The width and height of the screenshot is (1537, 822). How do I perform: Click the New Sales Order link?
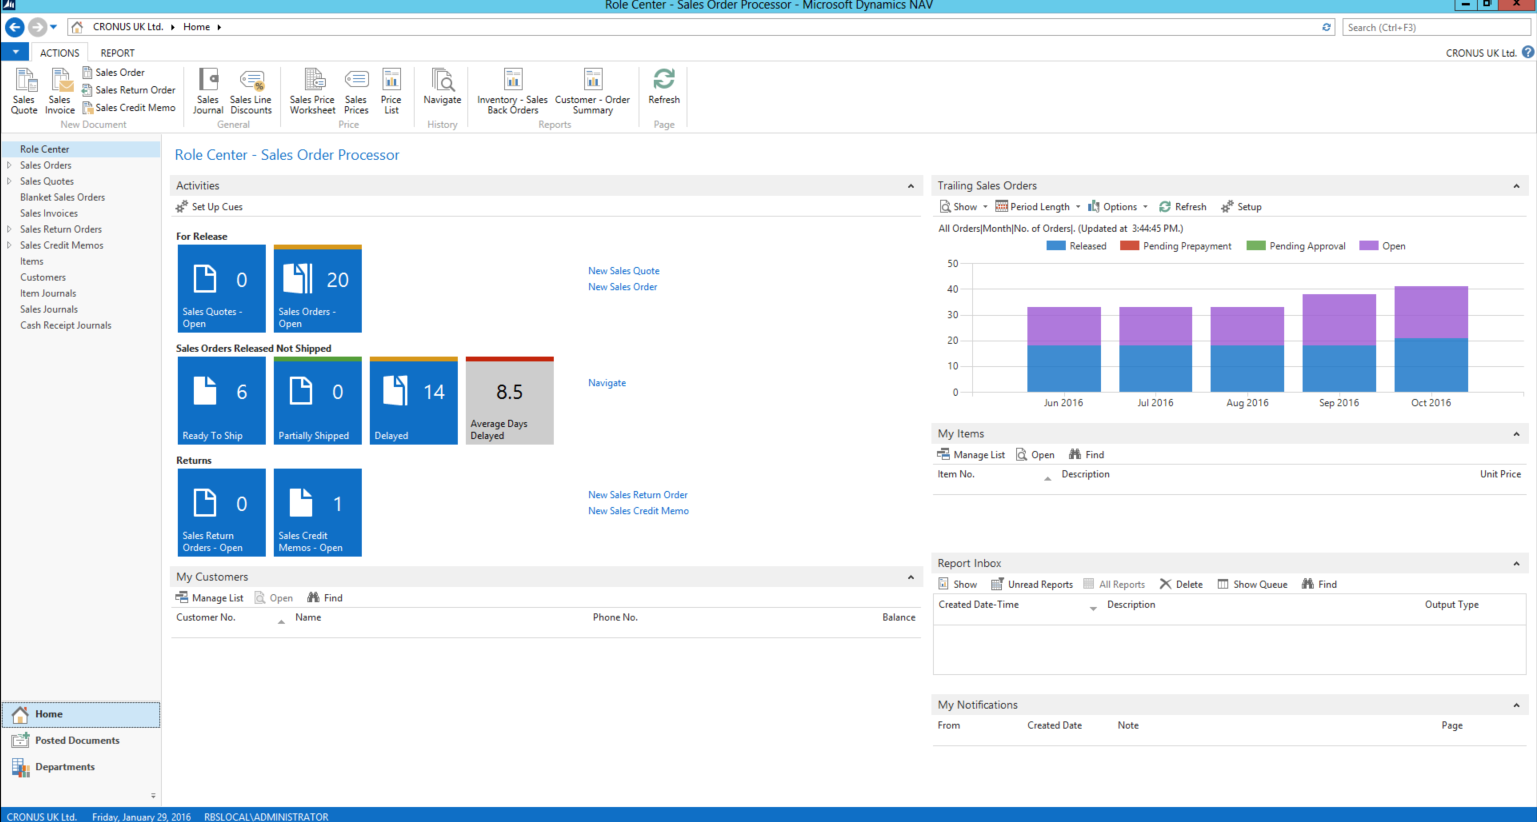click(622, 287)
